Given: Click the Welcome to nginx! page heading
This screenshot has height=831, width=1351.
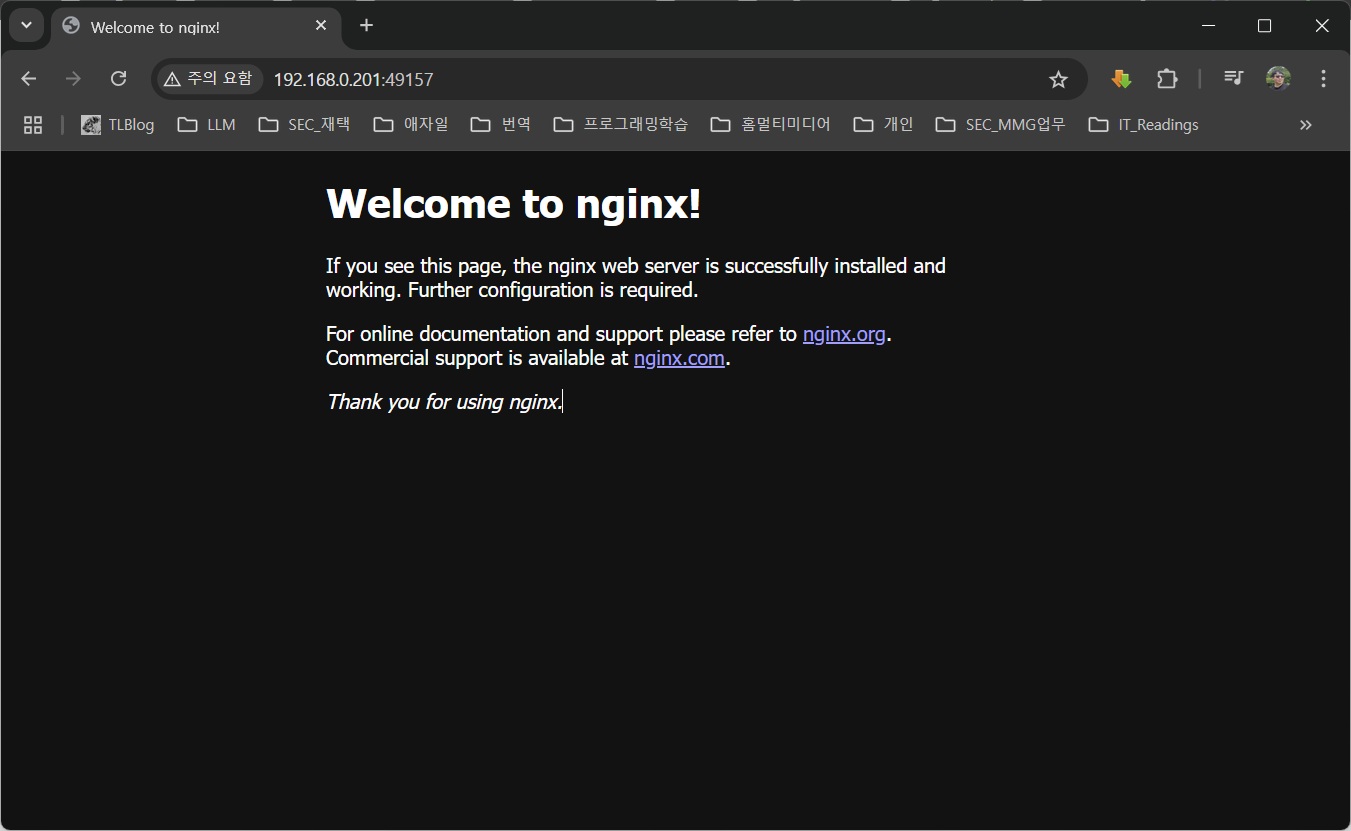Looking at the screenshot, I should 514,204.
